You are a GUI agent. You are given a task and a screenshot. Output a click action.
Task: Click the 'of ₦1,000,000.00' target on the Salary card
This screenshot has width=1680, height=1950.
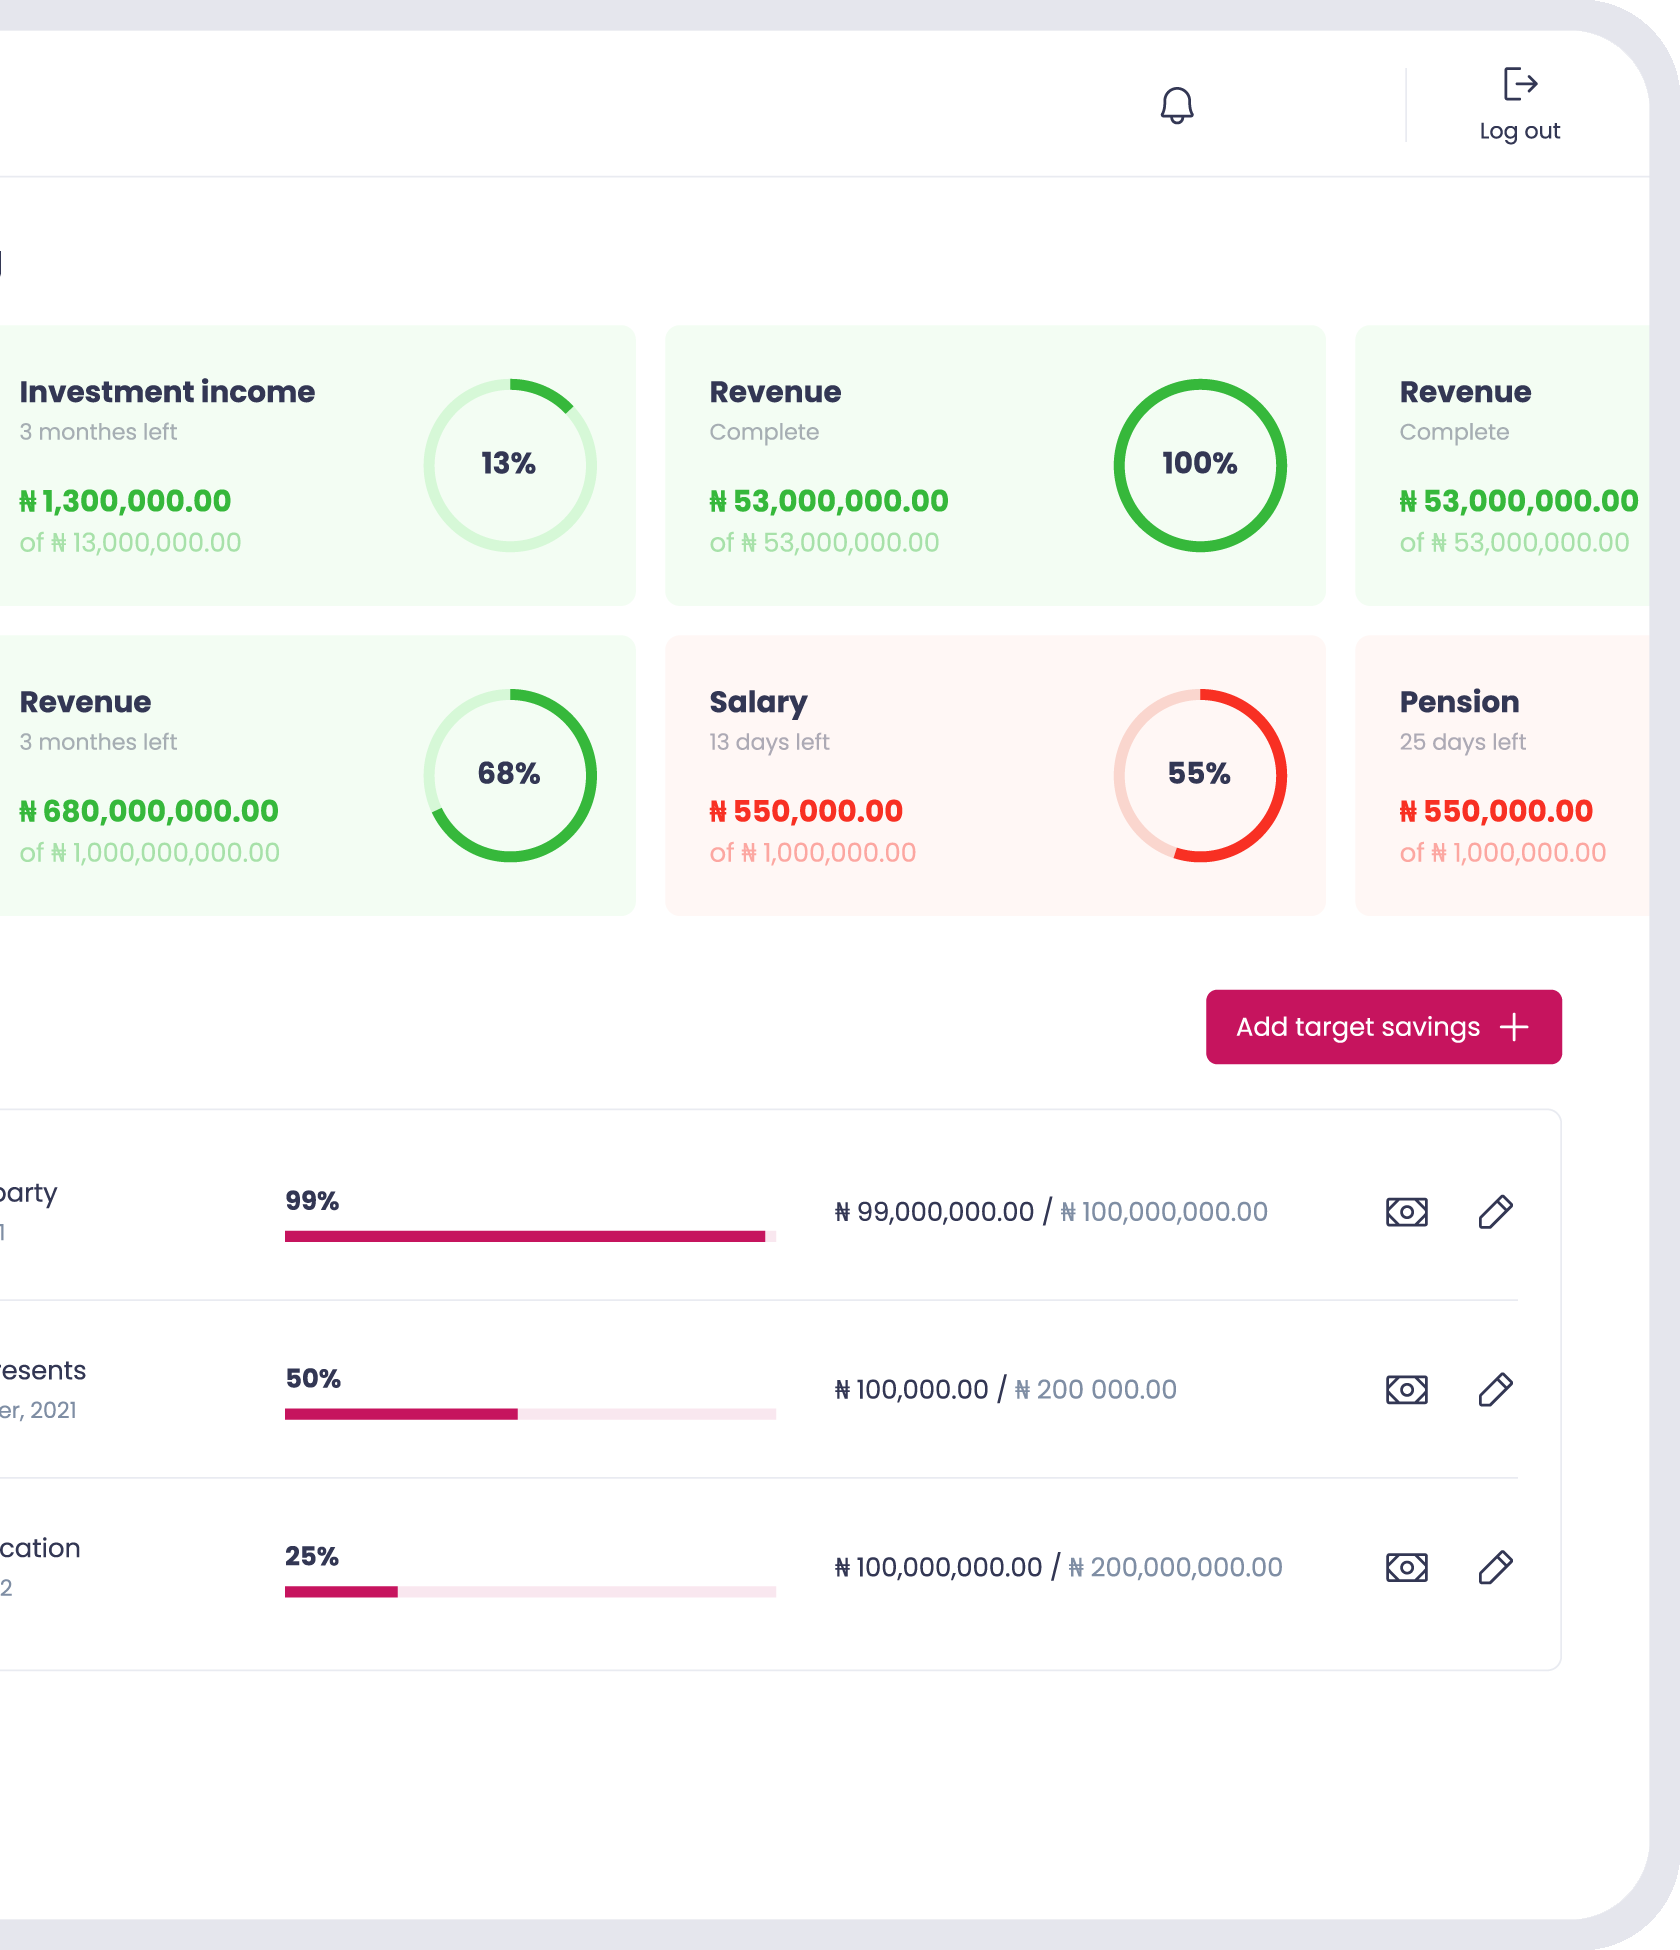click(813, 853)
